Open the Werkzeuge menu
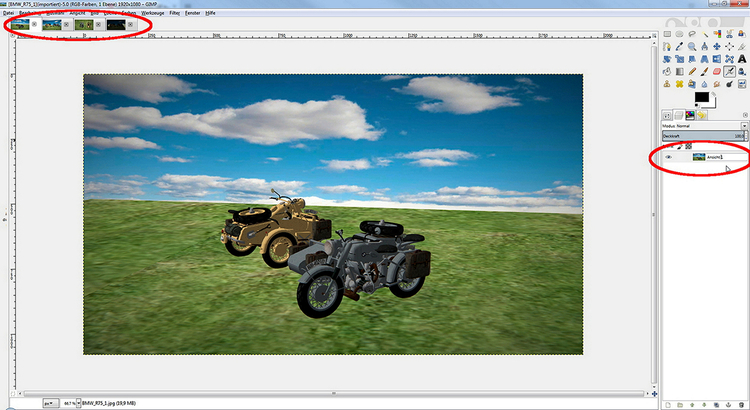 coord(153,13)
